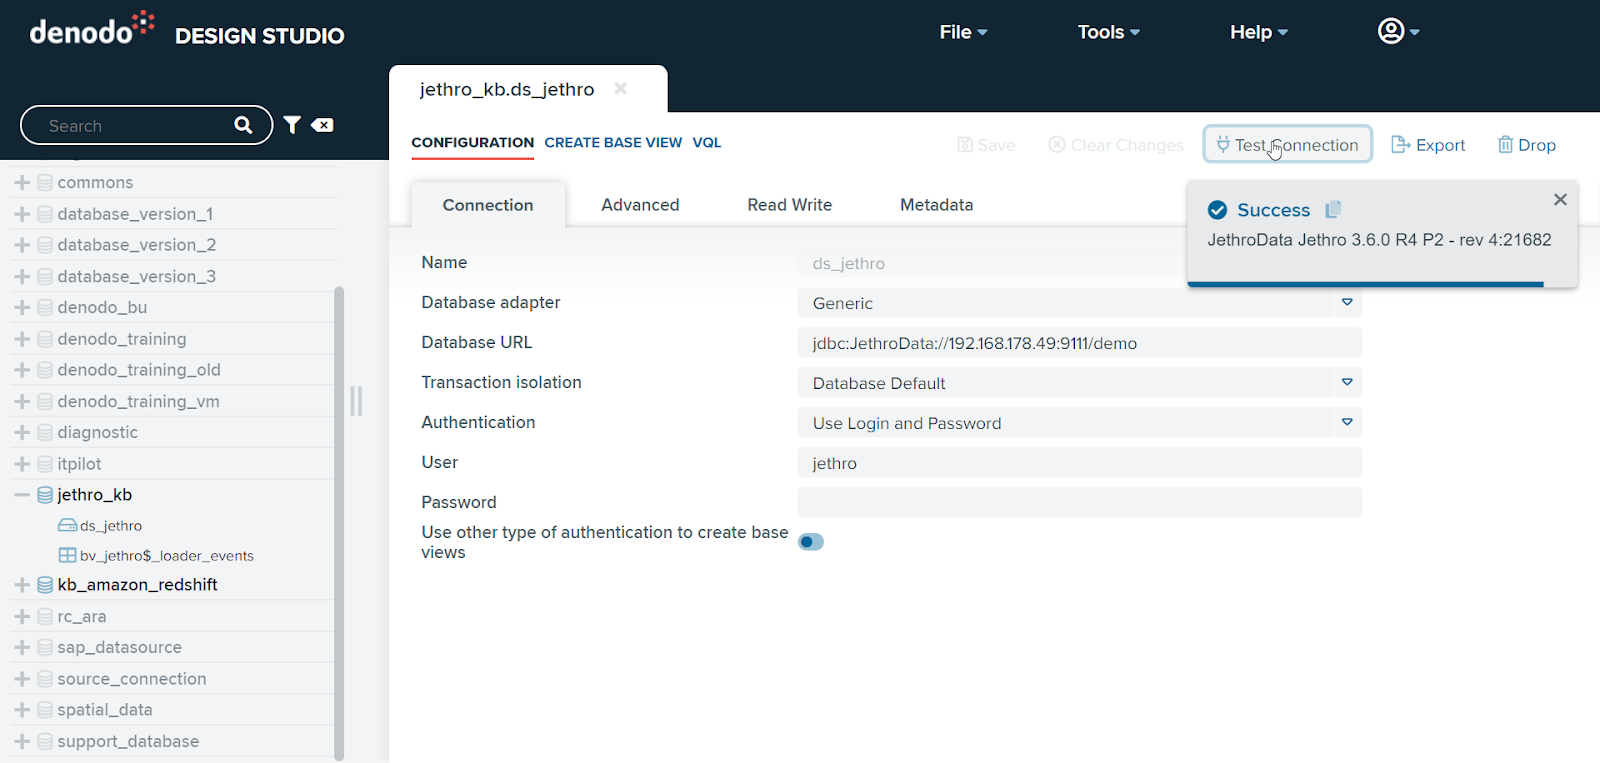Open the File menu
The height and width of the screenshot is (763, 1600).
(963, 32)
